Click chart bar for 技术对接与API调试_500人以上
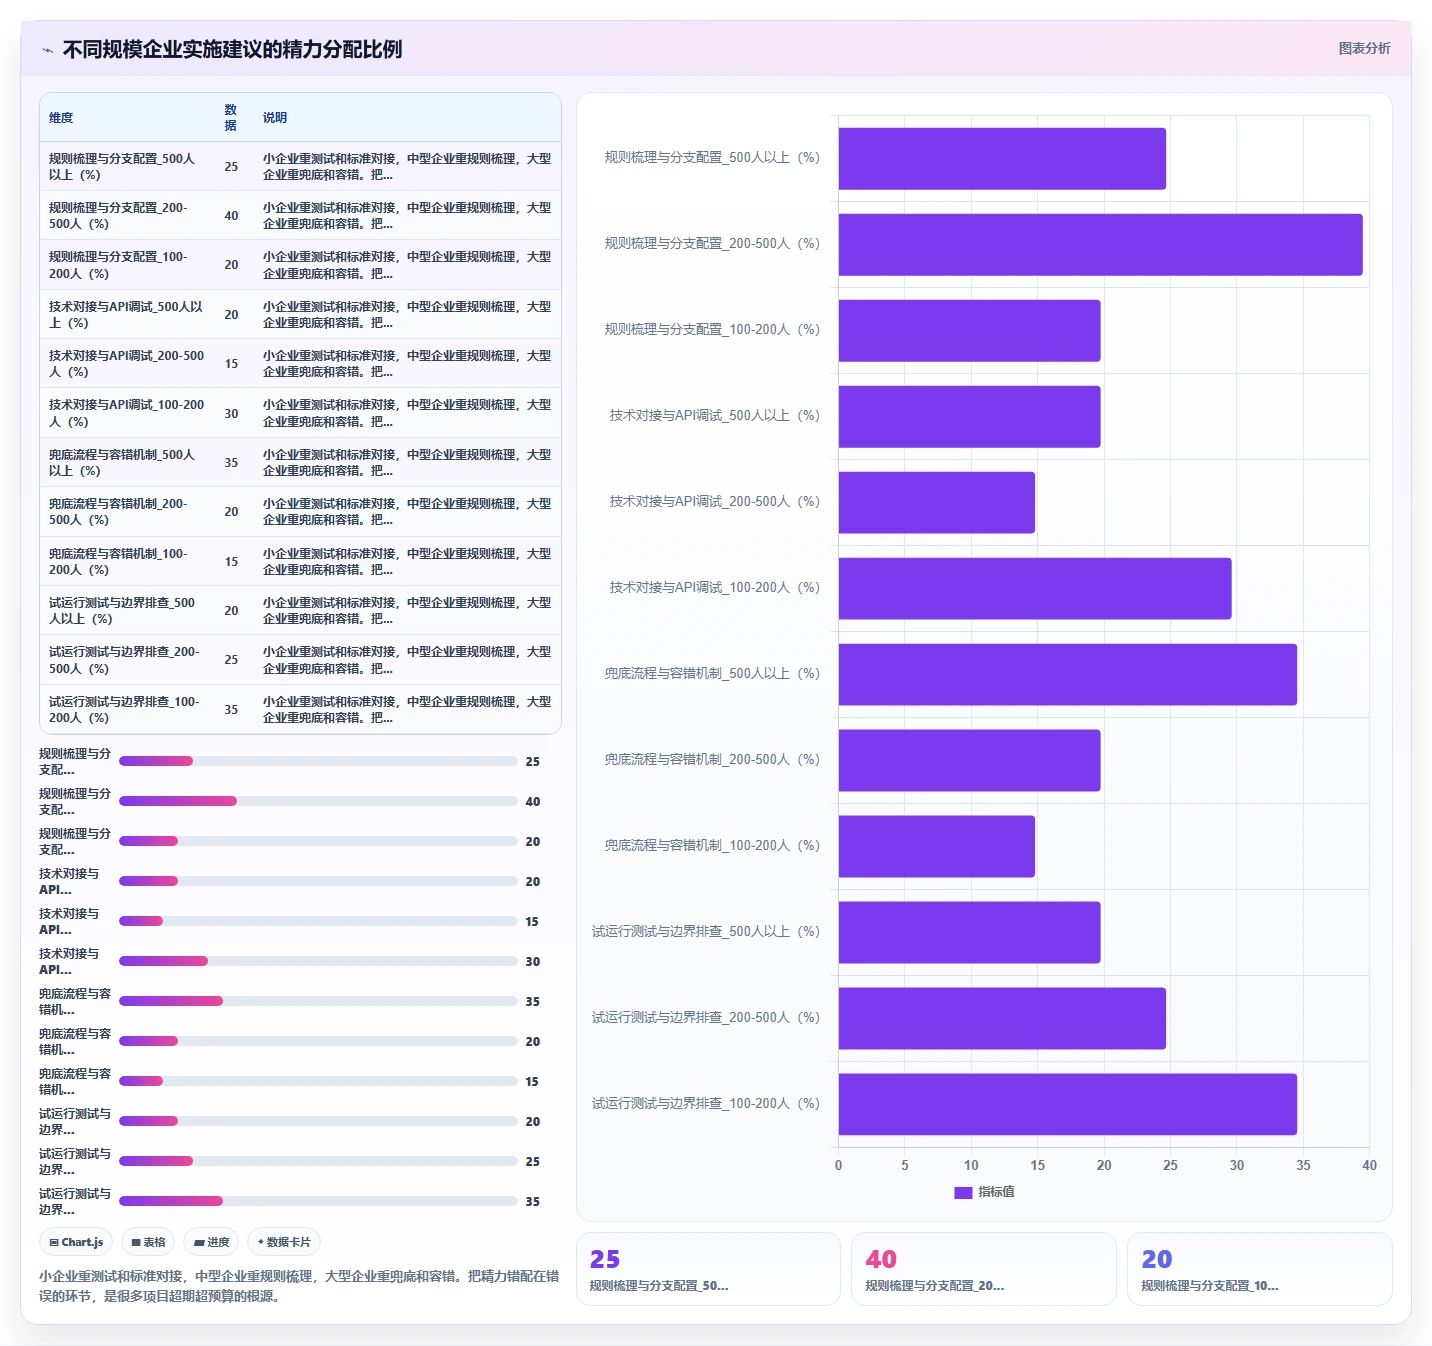The image size is (1432, 1346). 969,416
